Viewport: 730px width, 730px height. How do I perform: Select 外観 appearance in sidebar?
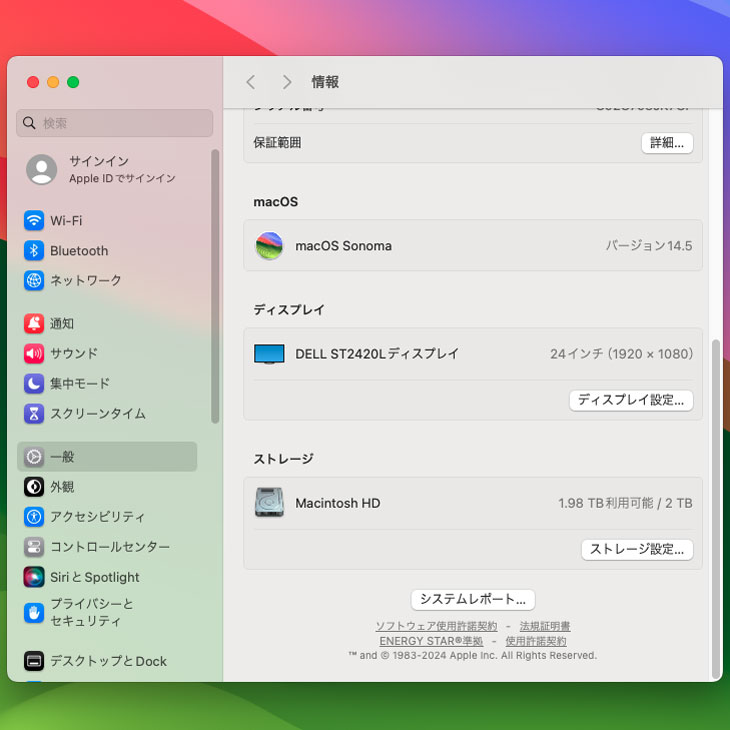(x=62, y=487)
